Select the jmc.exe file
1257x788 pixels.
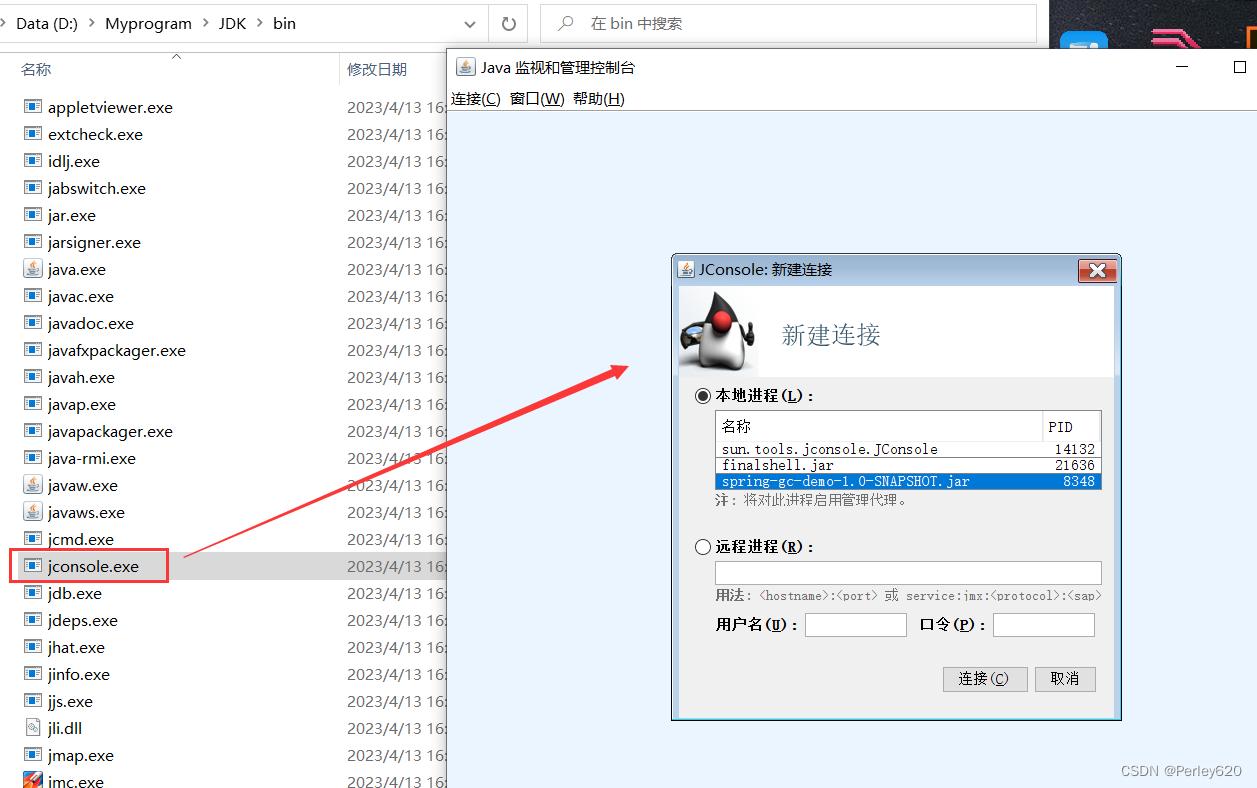76,780
